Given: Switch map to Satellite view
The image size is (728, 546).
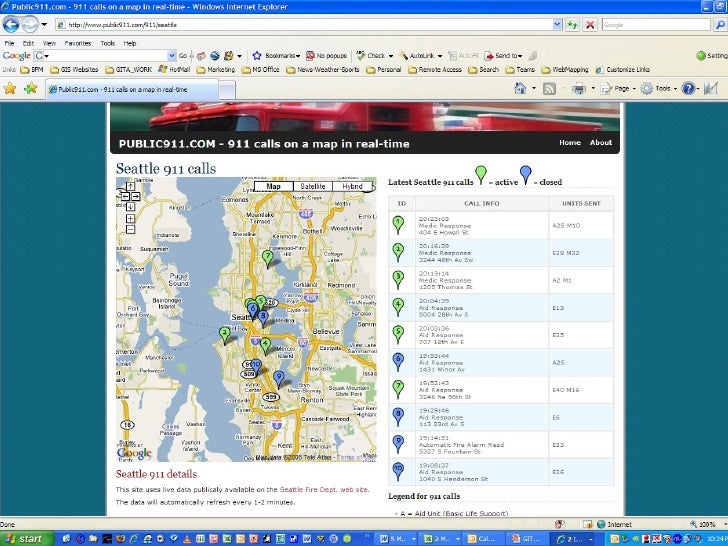Looking at the screenshot, I should 313,186.
